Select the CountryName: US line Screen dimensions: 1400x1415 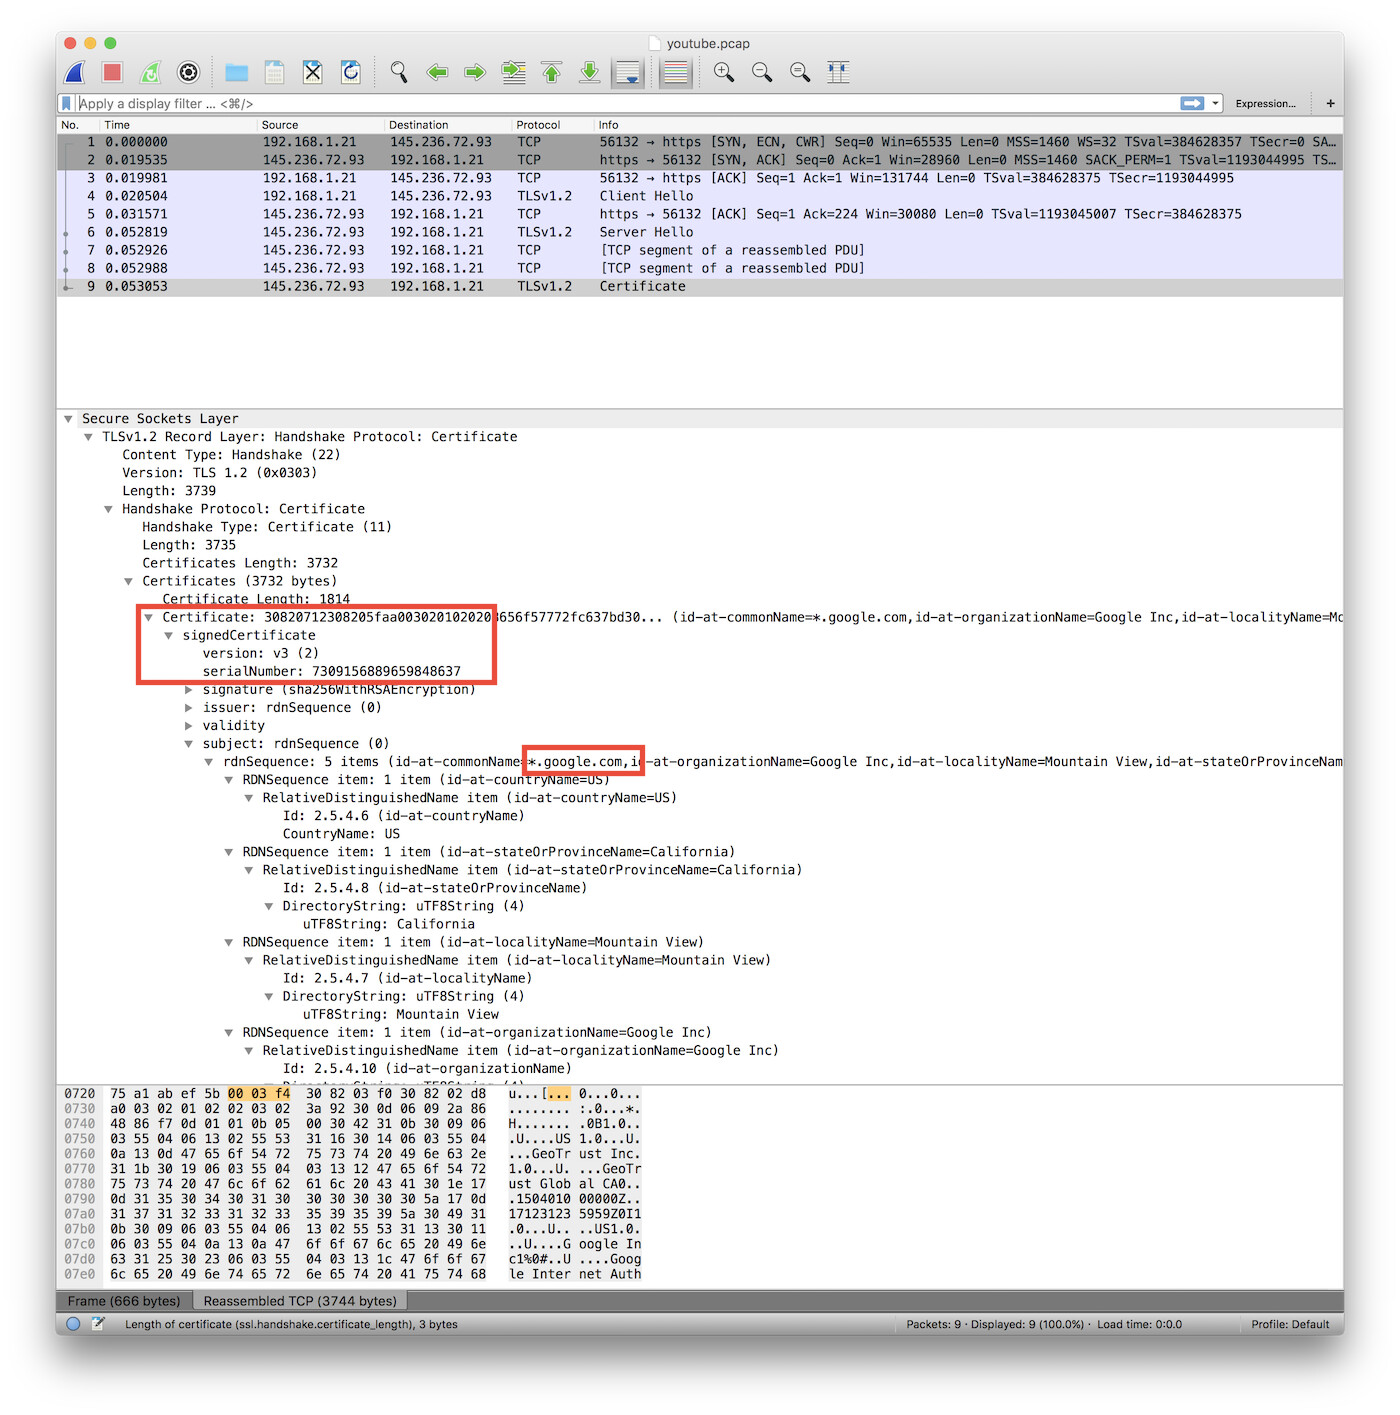coord(341,834)
